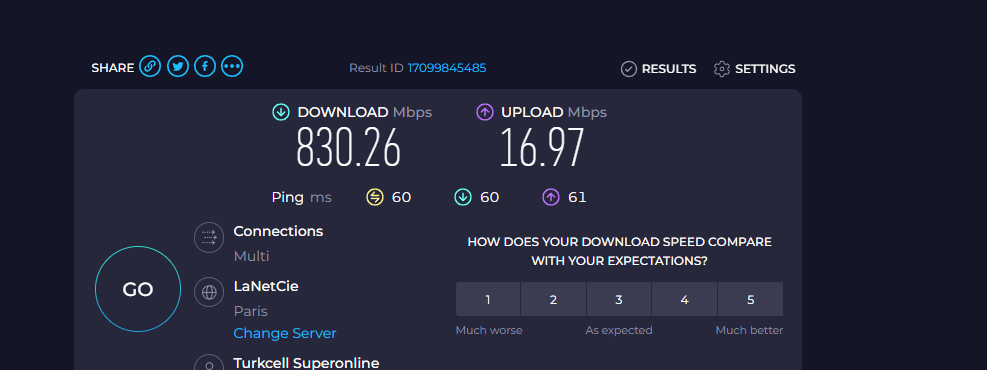
Task: Click the download ping teal icon
Action: (463, 198)
